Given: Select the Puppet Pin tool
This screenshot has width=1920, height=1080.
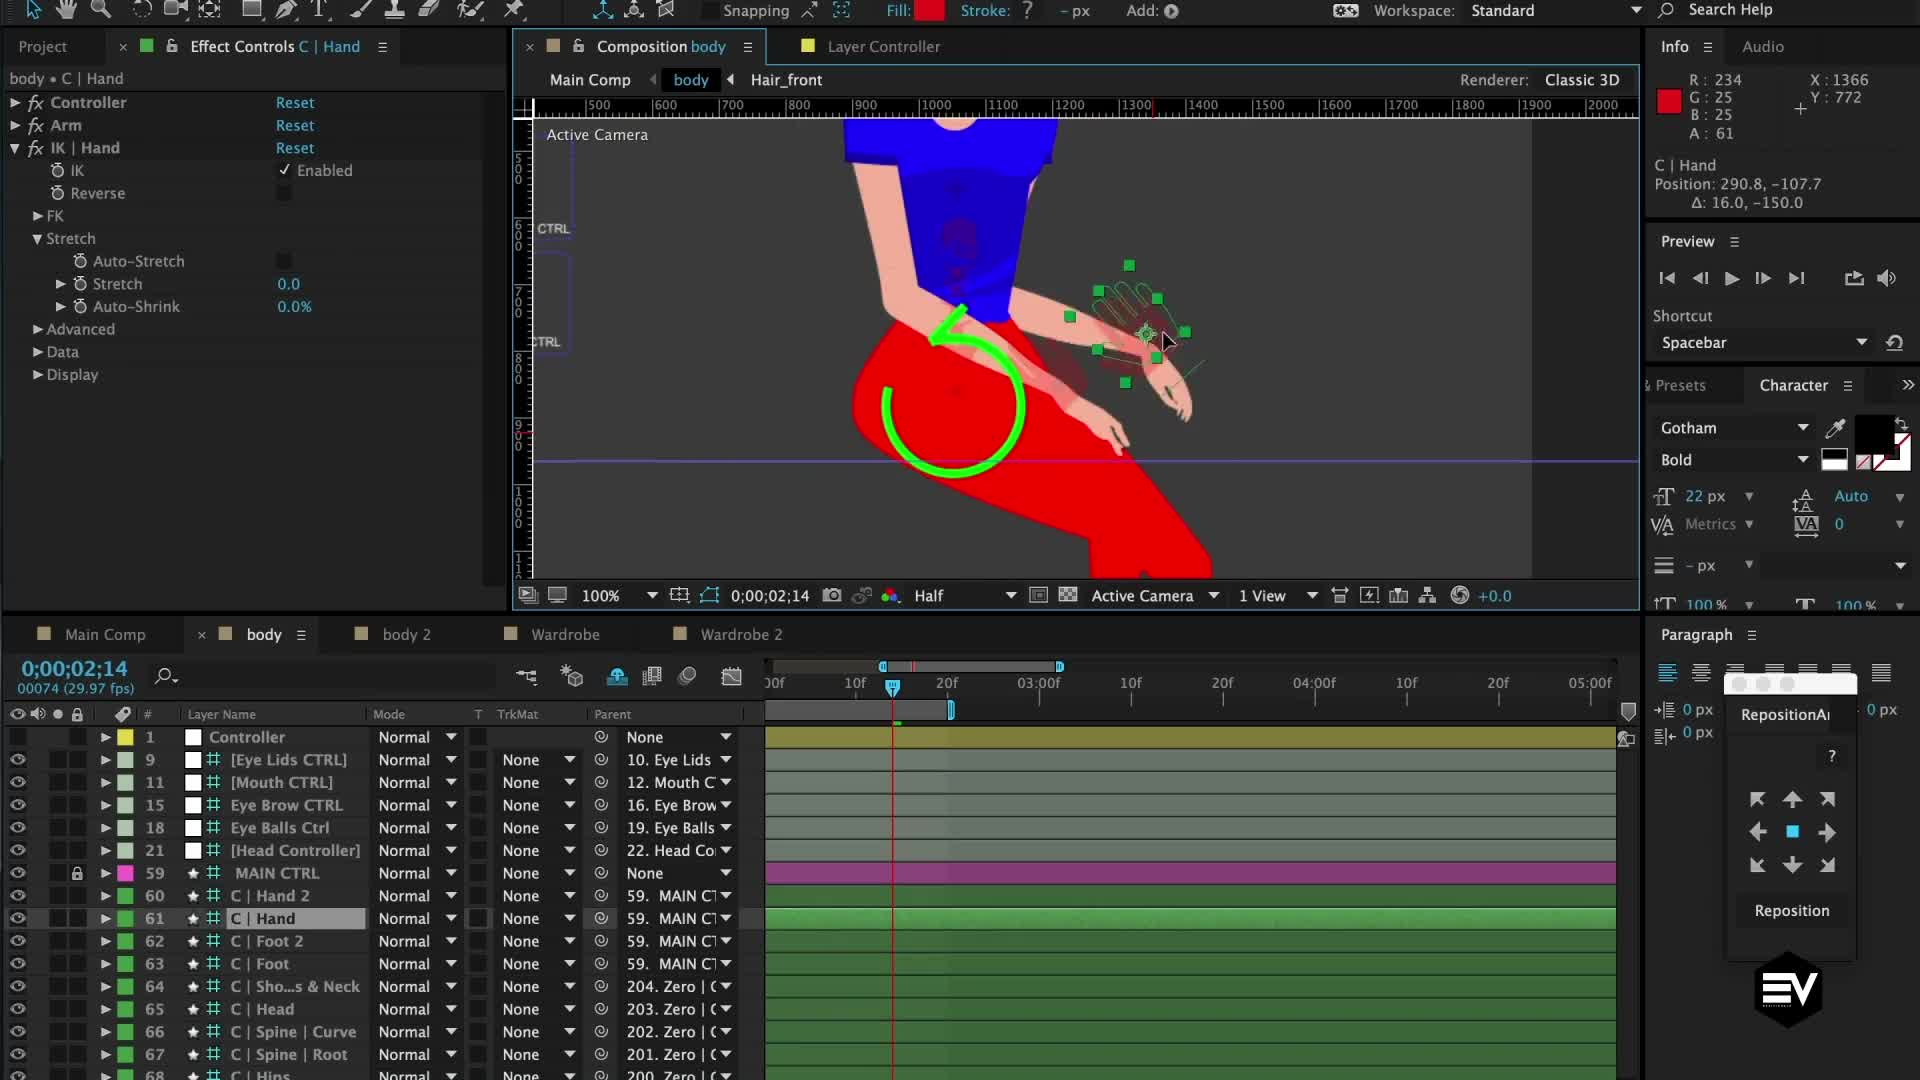Looking at the screenshot, I should tap(514, 9).
